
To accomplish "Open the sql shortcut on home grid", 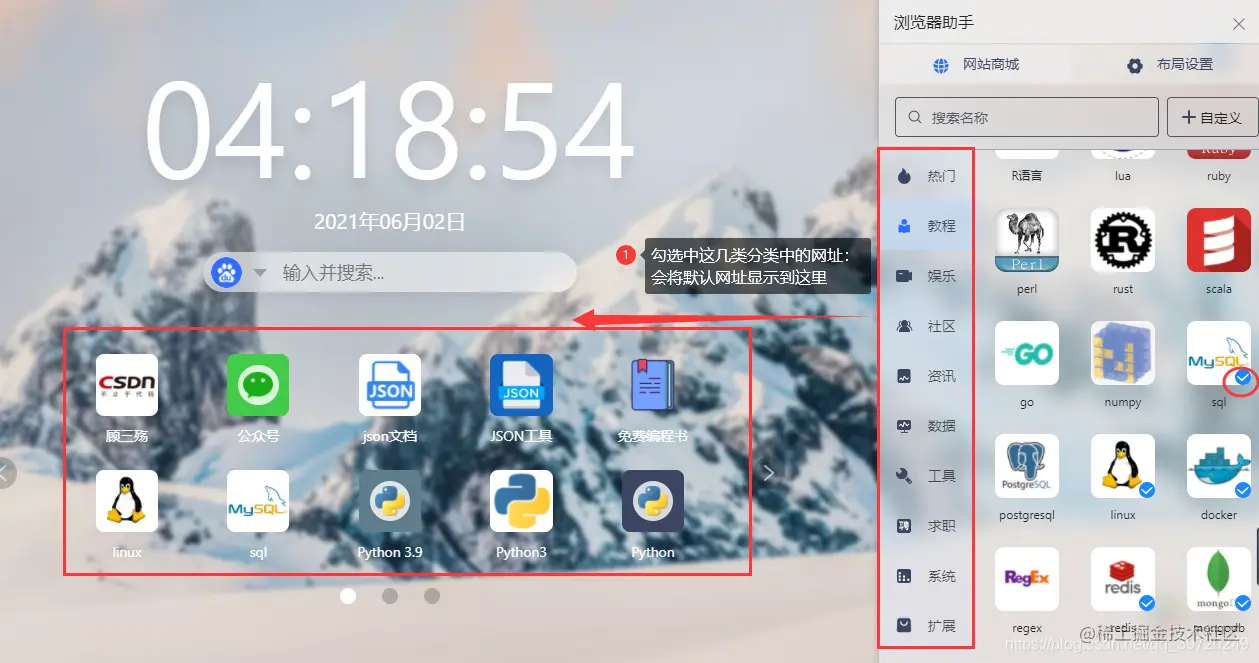I will click(258, 501).
